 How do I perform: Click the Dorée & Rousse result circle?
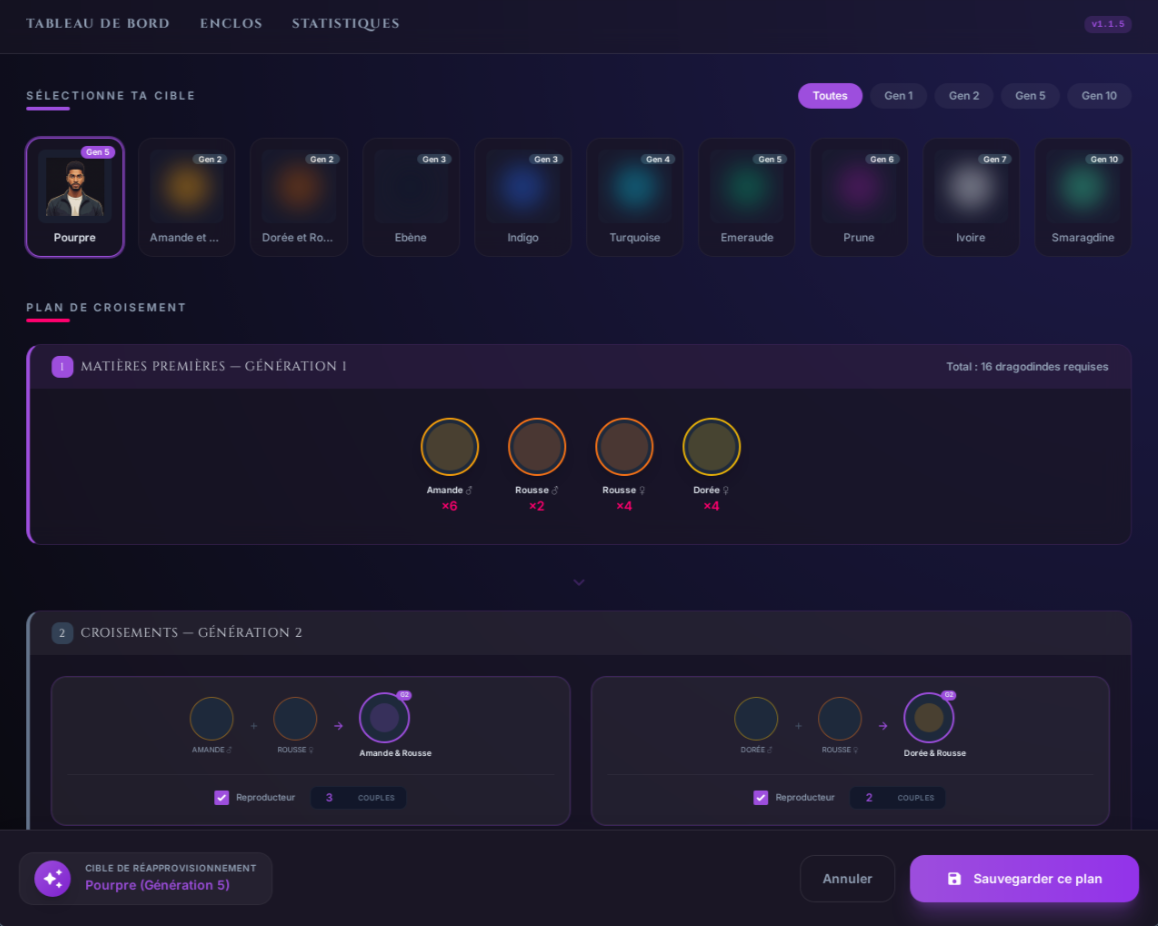(928, 718)
